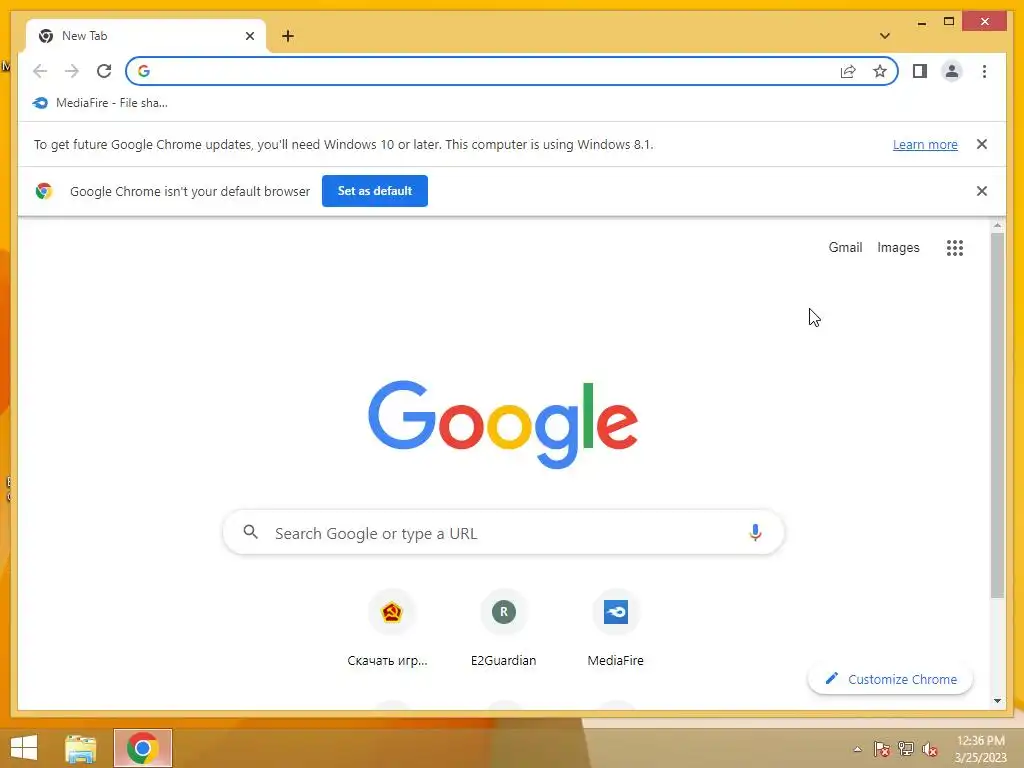Click the Set as default button

tap(375, 191)
